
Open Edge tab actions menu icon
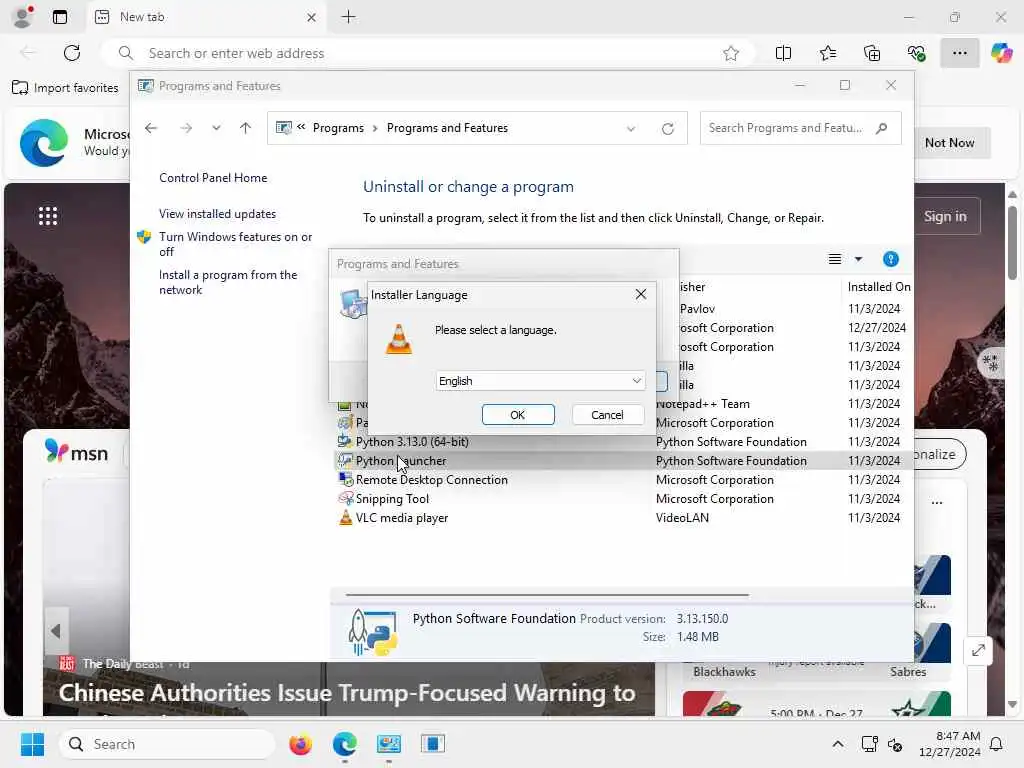pyautogui.click(x=59, y=17)
